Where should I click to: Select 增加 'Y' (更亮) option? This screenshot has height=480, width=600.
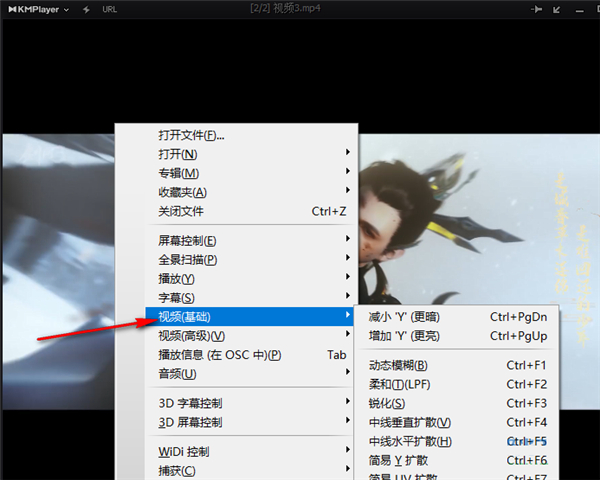pyautogui.click(x=457, y=336)
